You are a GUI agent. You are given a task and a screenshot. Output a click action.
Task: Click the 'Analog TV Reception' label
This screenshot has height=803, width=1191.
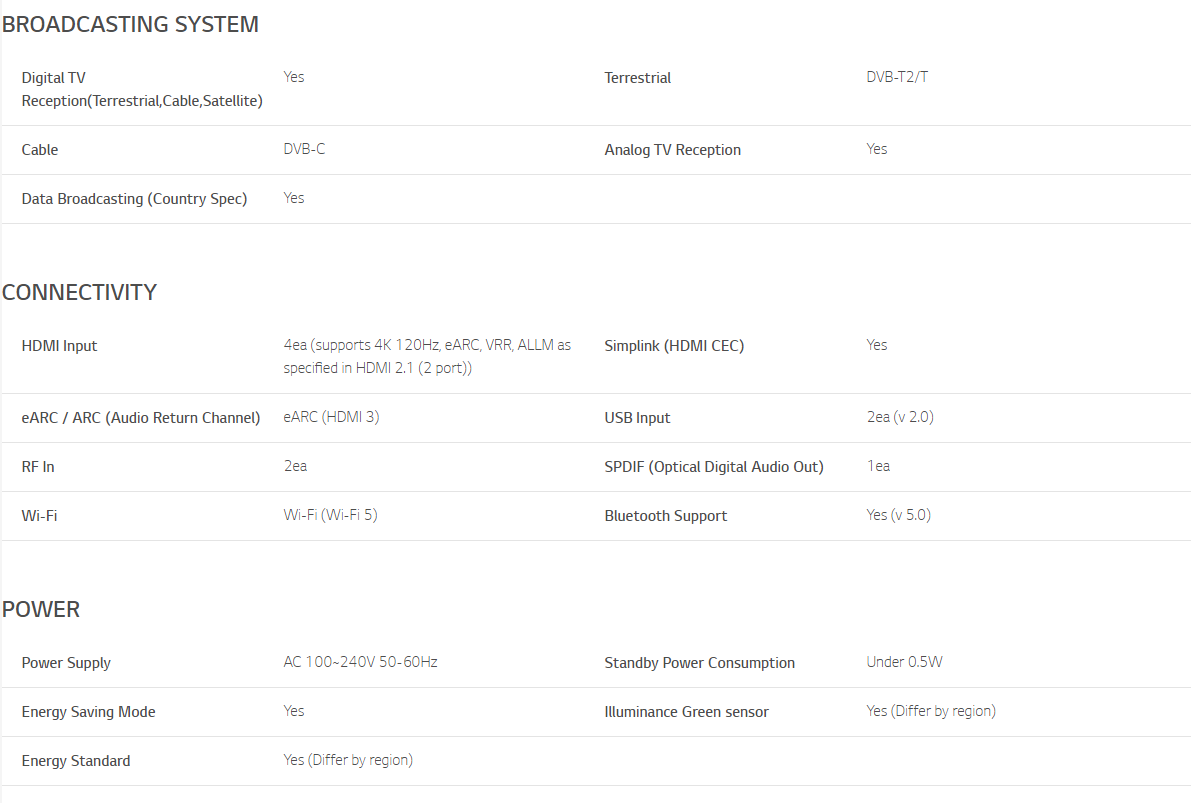point(672,150)
